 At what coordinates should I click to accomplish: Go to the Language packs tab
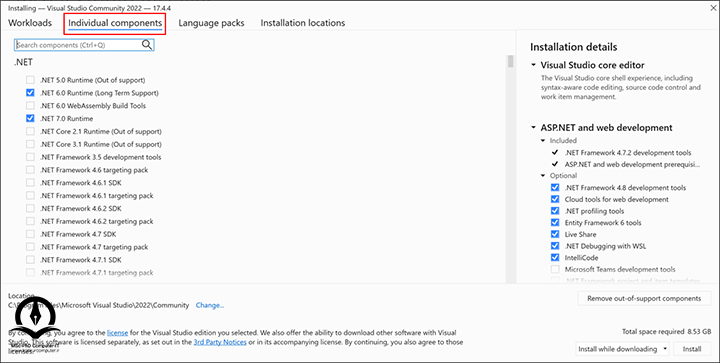coord(211,23)
